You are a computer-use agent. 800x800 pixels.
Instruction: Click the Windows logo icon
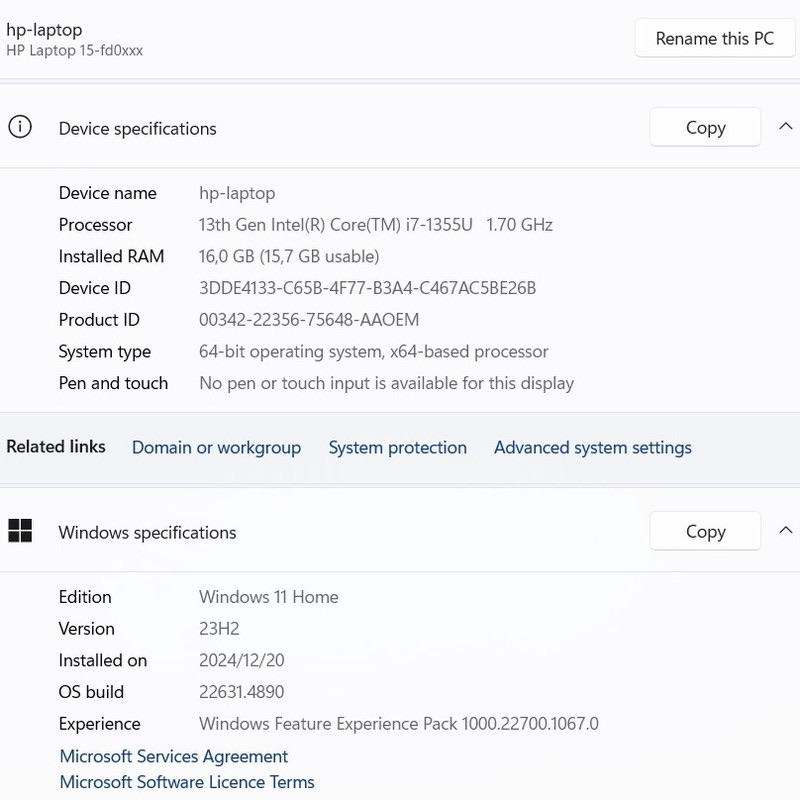click(x=20, y=531)
